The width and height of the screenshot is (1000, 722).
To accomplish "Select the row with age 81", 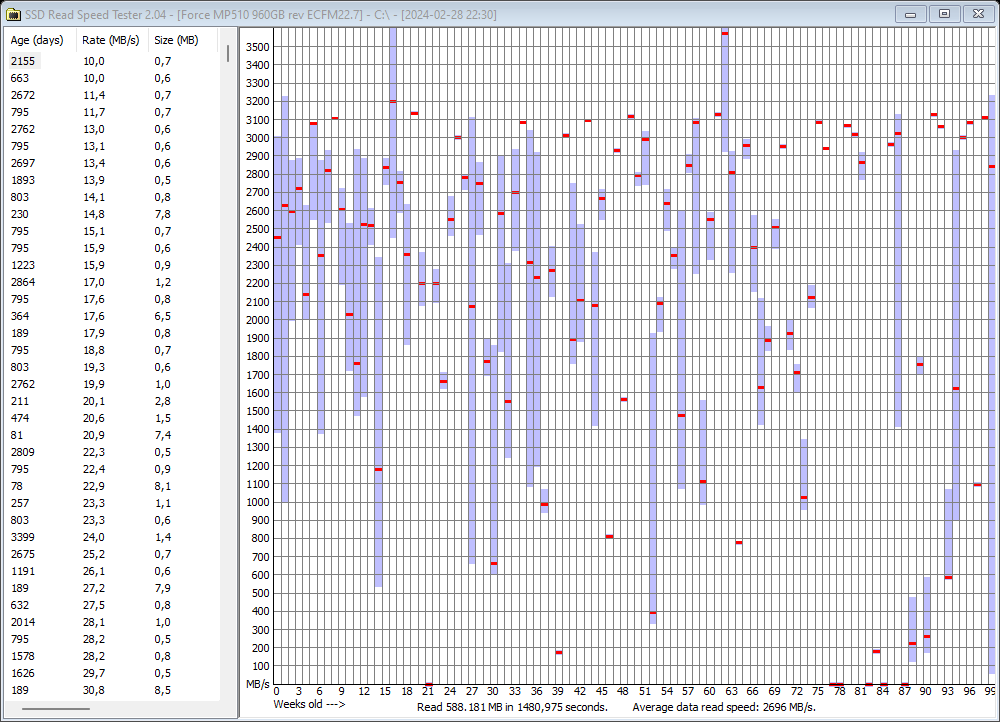I will (x=112, y=435).
